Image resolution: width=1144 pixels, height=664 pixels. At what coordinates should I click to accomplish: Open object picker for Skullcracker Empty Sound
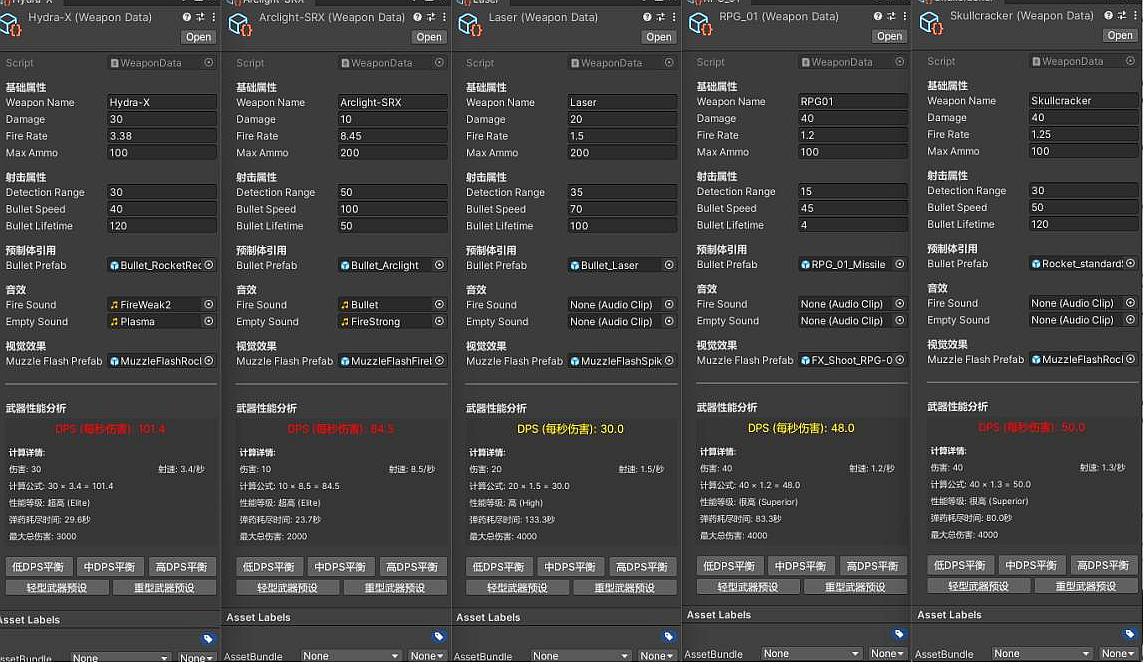pos(1130,320)
